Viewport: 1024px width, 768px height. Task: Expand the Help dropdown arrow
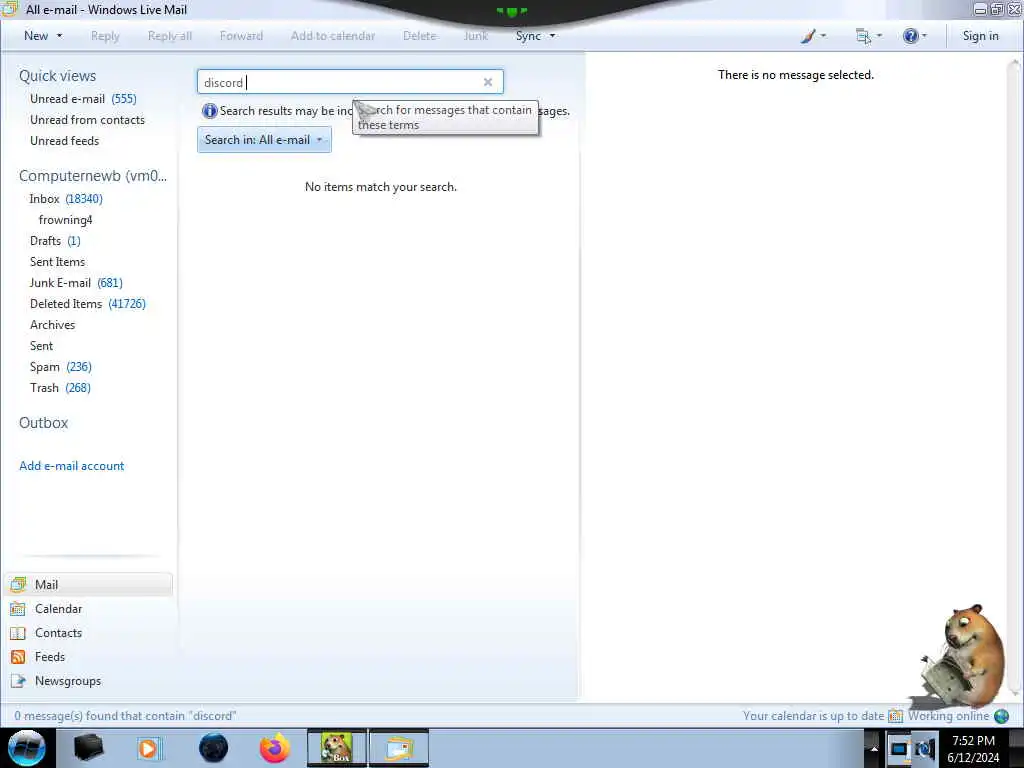click(924, 36)
